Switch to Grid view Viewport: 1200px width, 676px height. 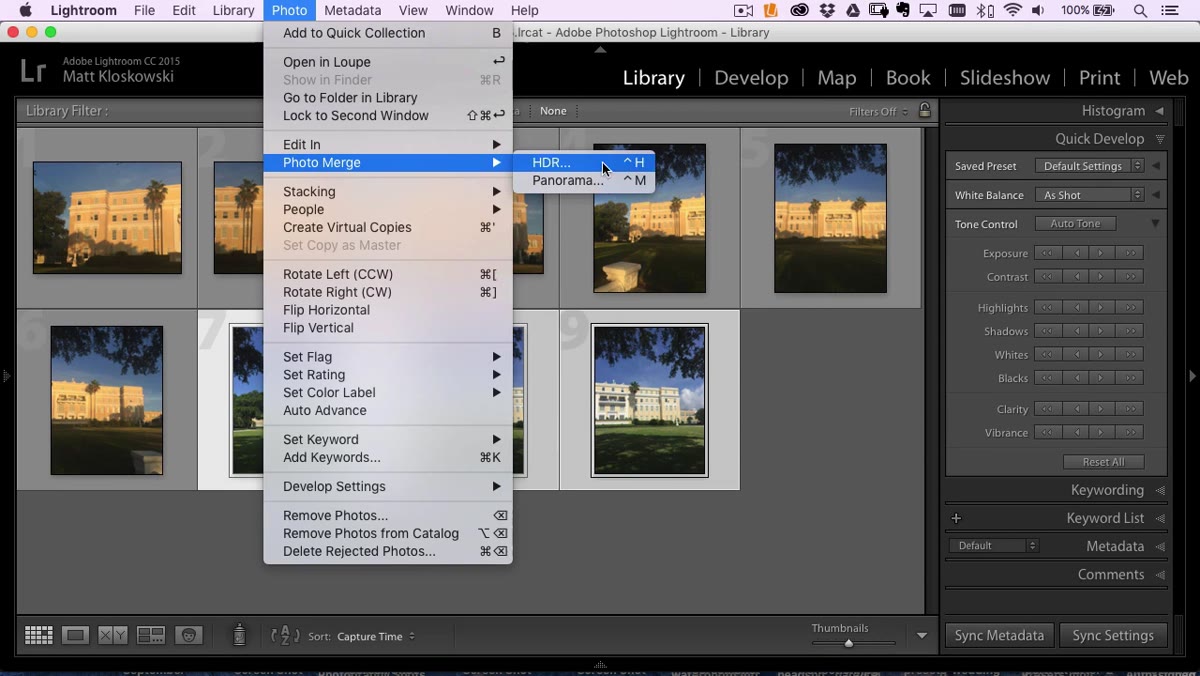[38, 635]
